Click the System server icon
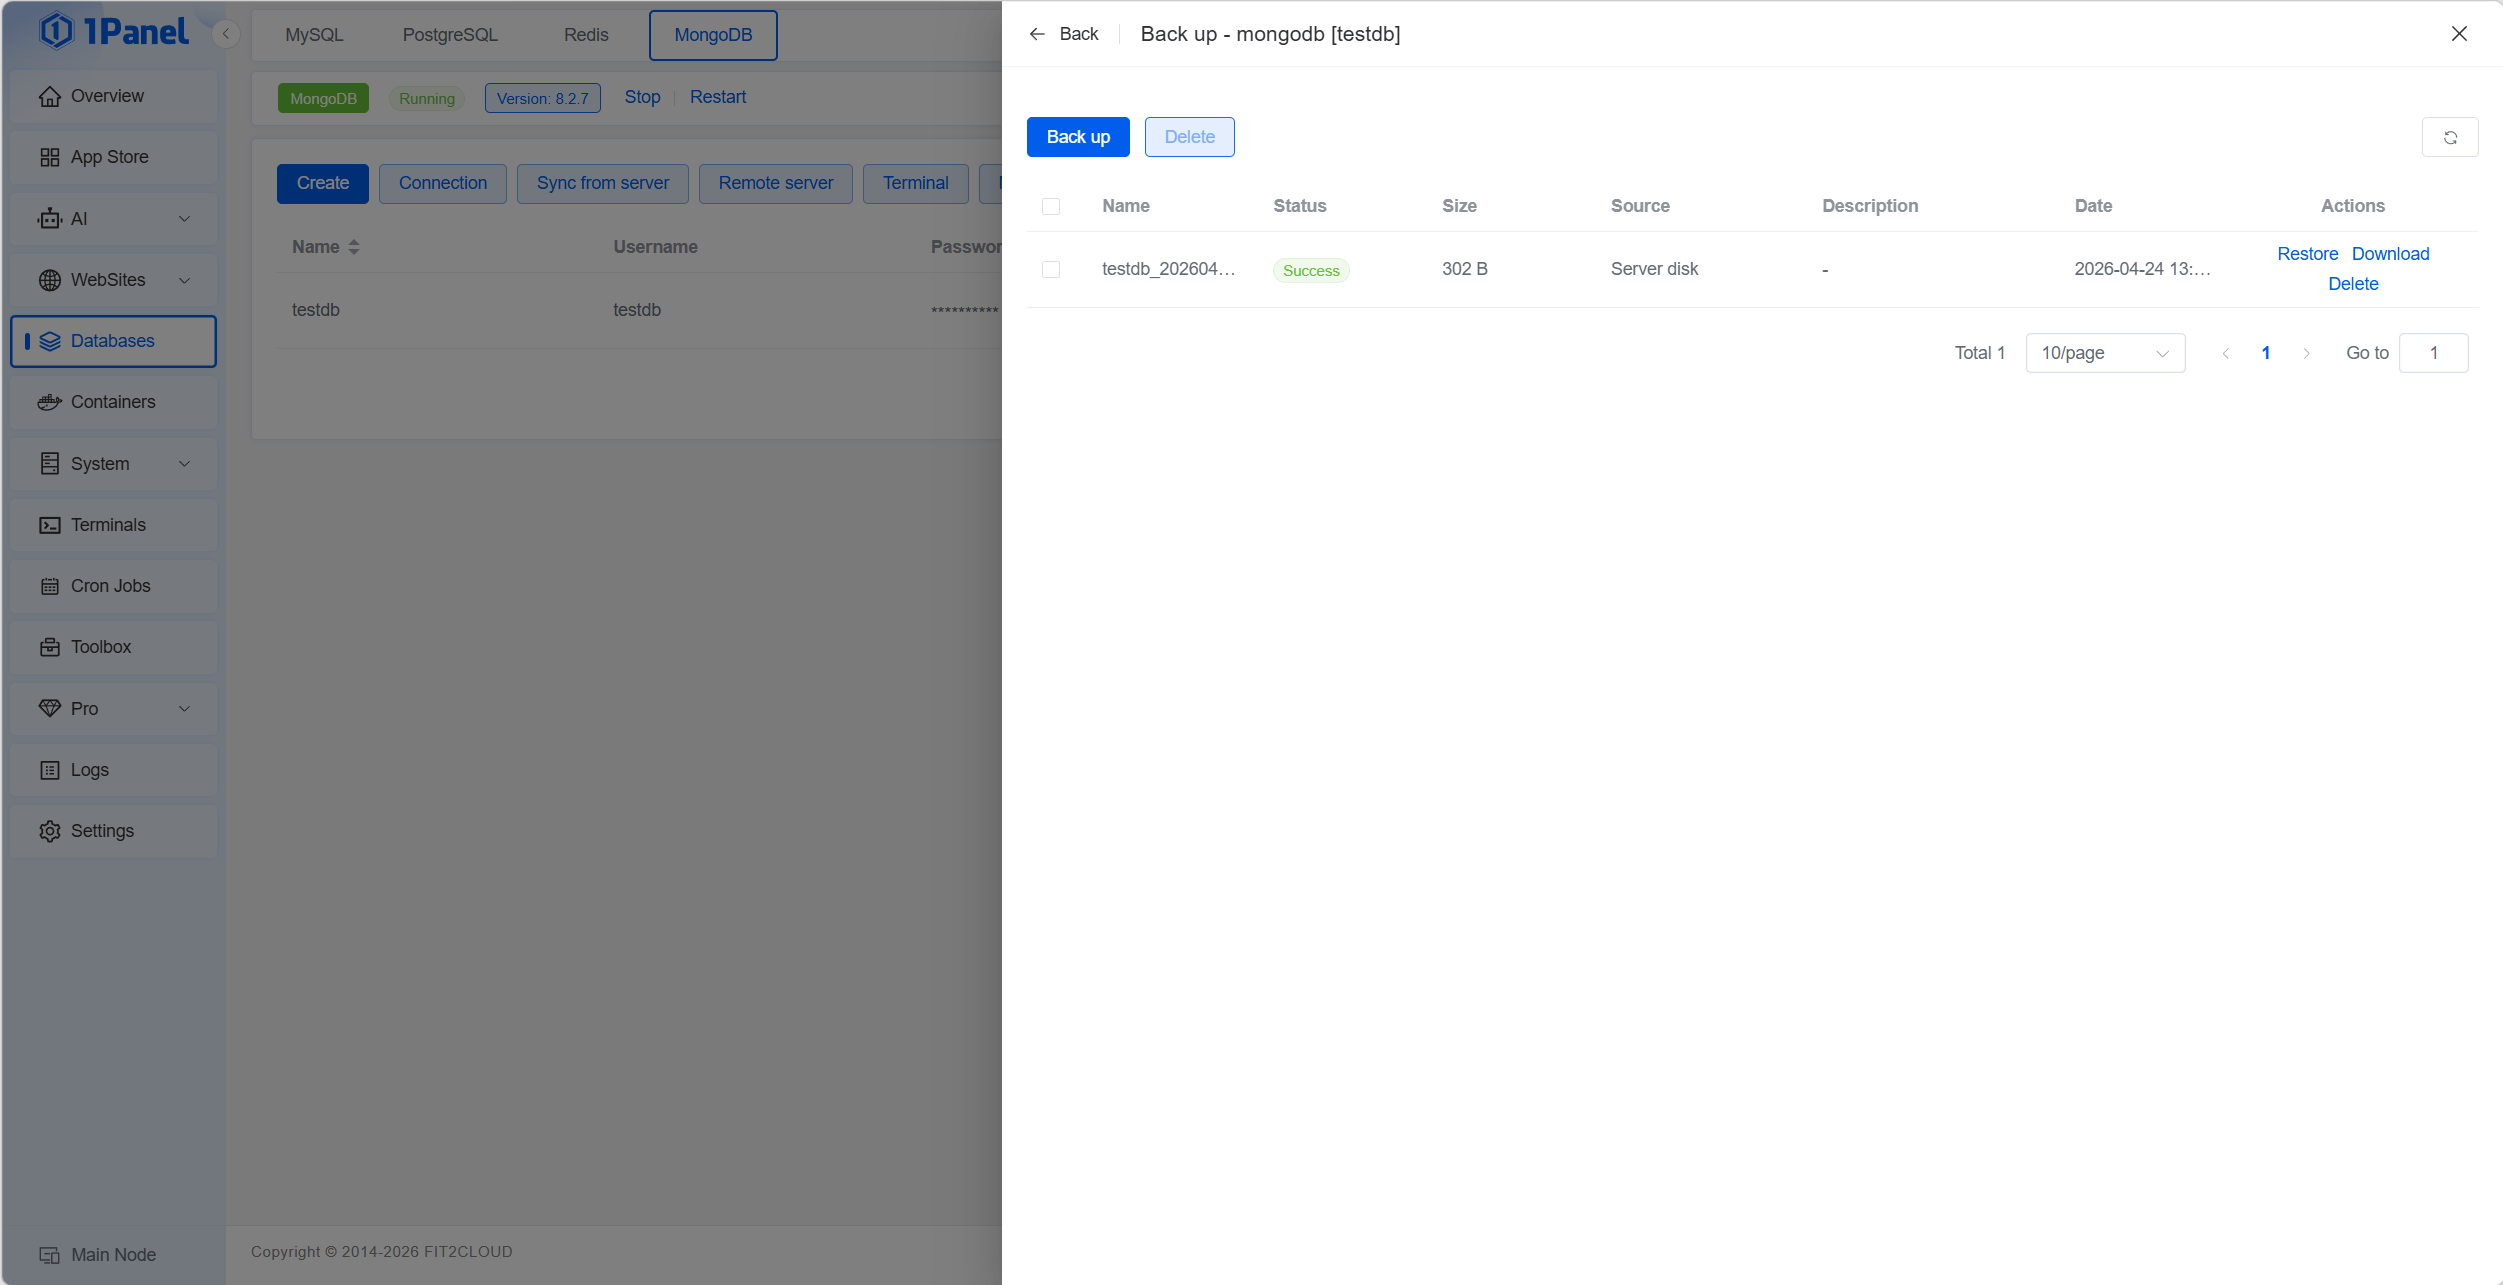Screen dimensions: 2503x1285 point(50,464)
